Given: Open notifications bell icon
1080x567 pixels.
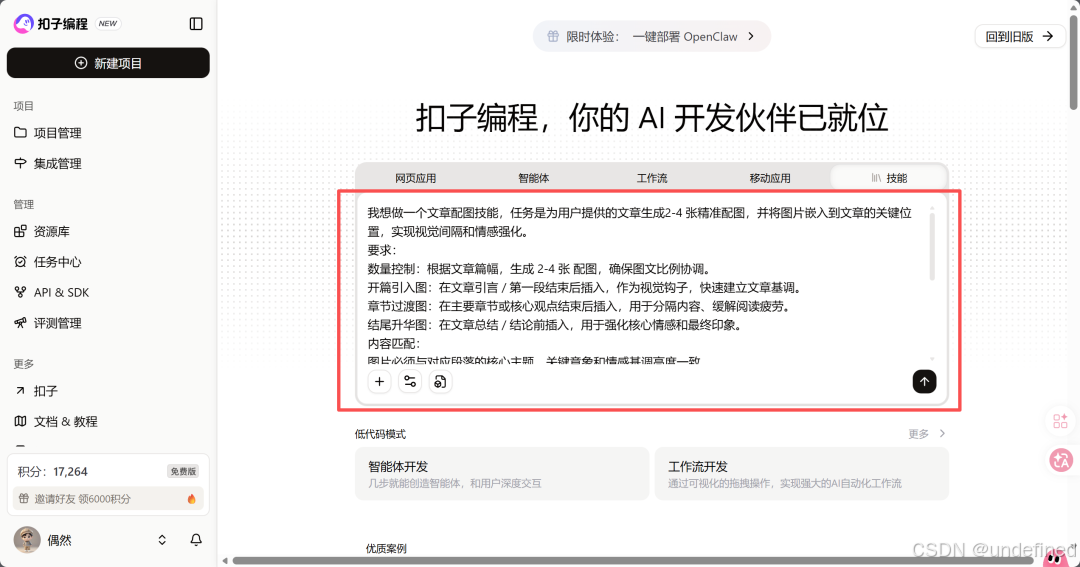Looking at the screenshot, I should click(x=196, y=540).
